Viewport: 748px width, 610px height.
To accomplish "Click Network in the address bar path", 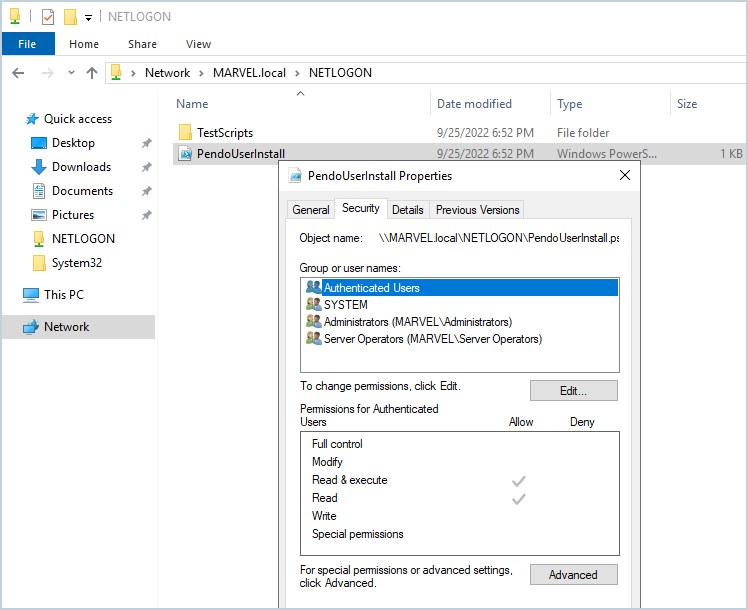I will coord(167,73).
